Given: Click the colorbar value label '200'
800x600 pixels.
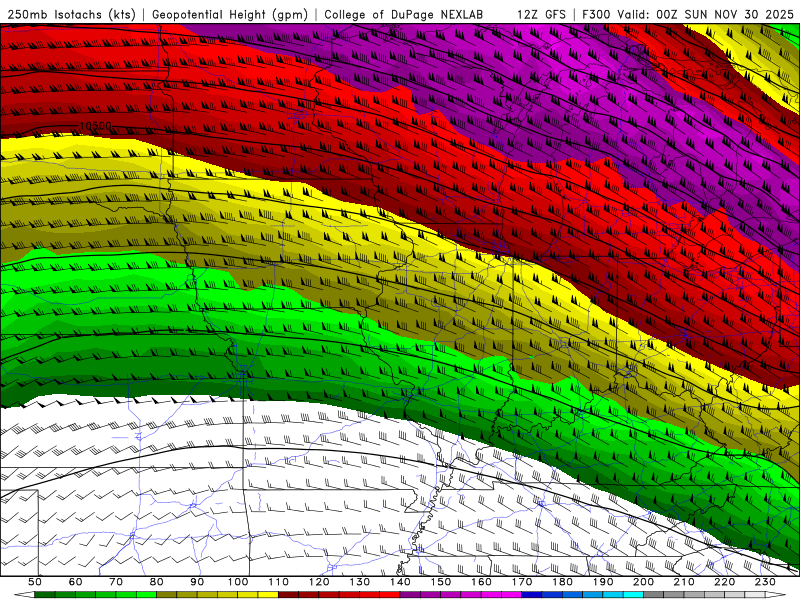Looking at the screenshot, I should tap(643, 582).
